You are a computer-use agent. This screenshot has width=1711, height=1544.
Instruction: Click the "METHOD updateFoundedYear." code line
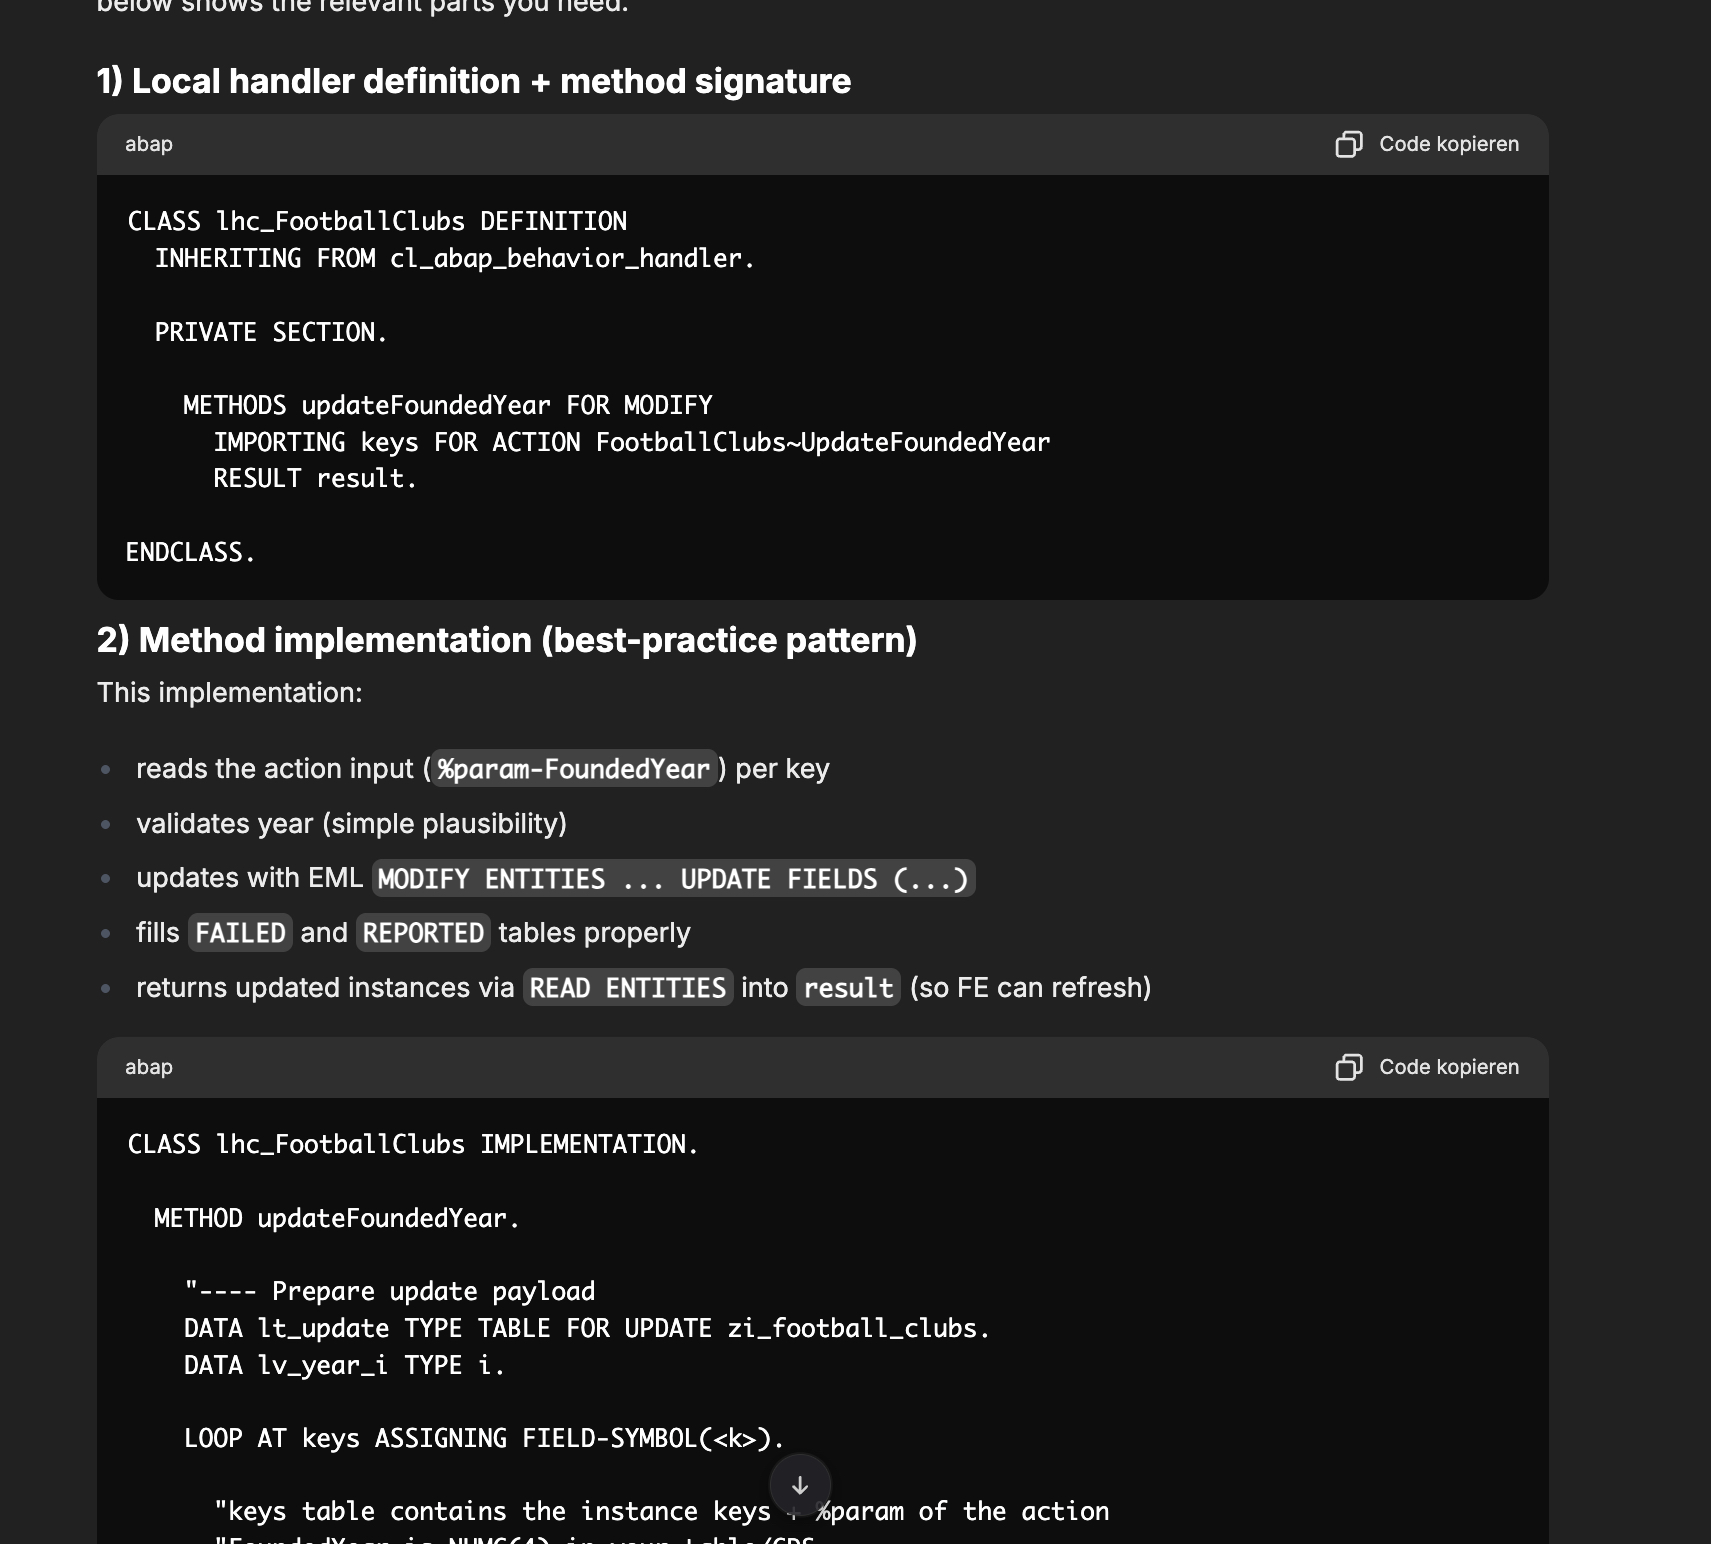click(337, 1219)
